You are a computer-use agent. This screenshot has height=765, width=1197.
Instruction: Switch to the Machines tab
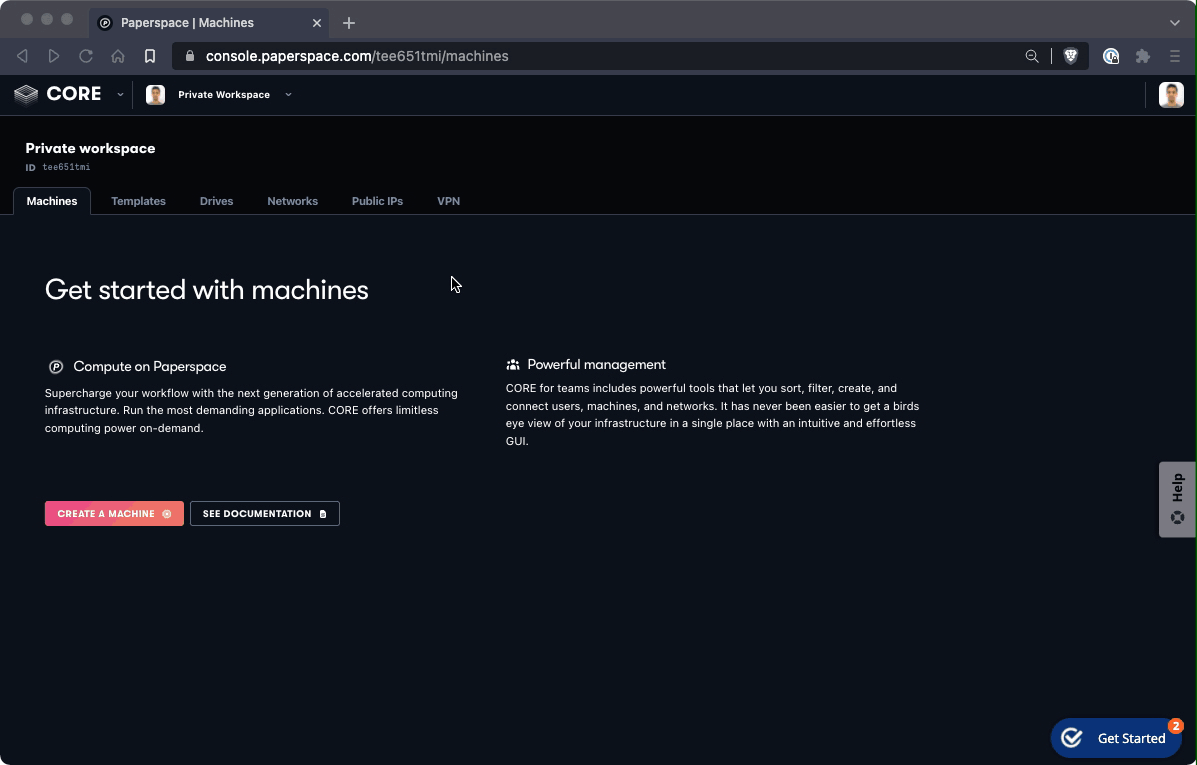52,202
